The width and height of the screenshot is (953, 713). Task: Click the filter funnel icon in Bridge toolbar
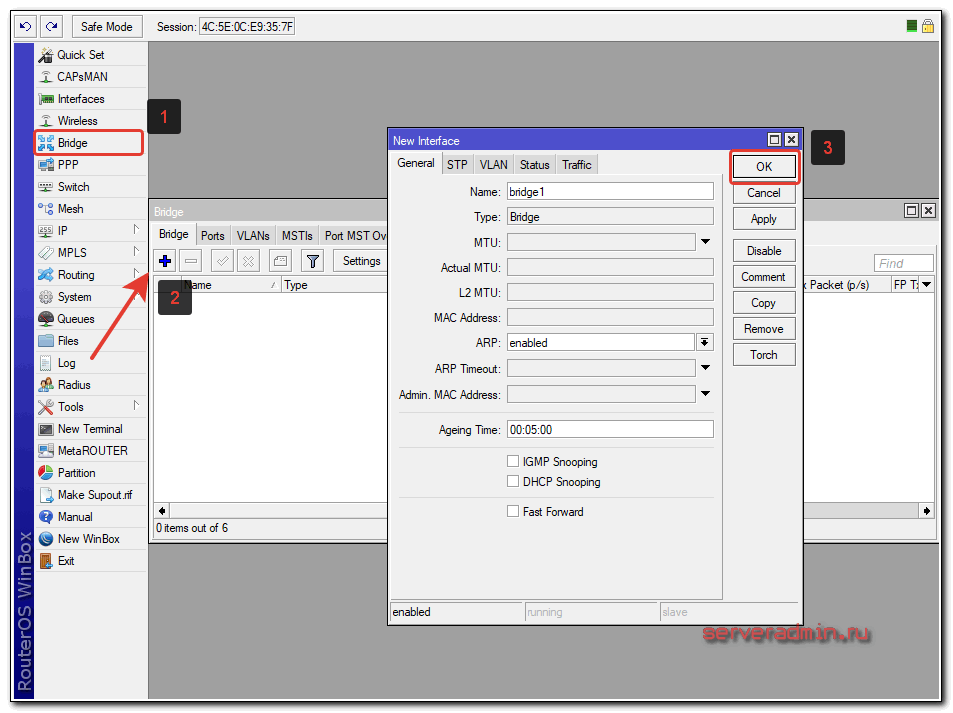(313, 261)
